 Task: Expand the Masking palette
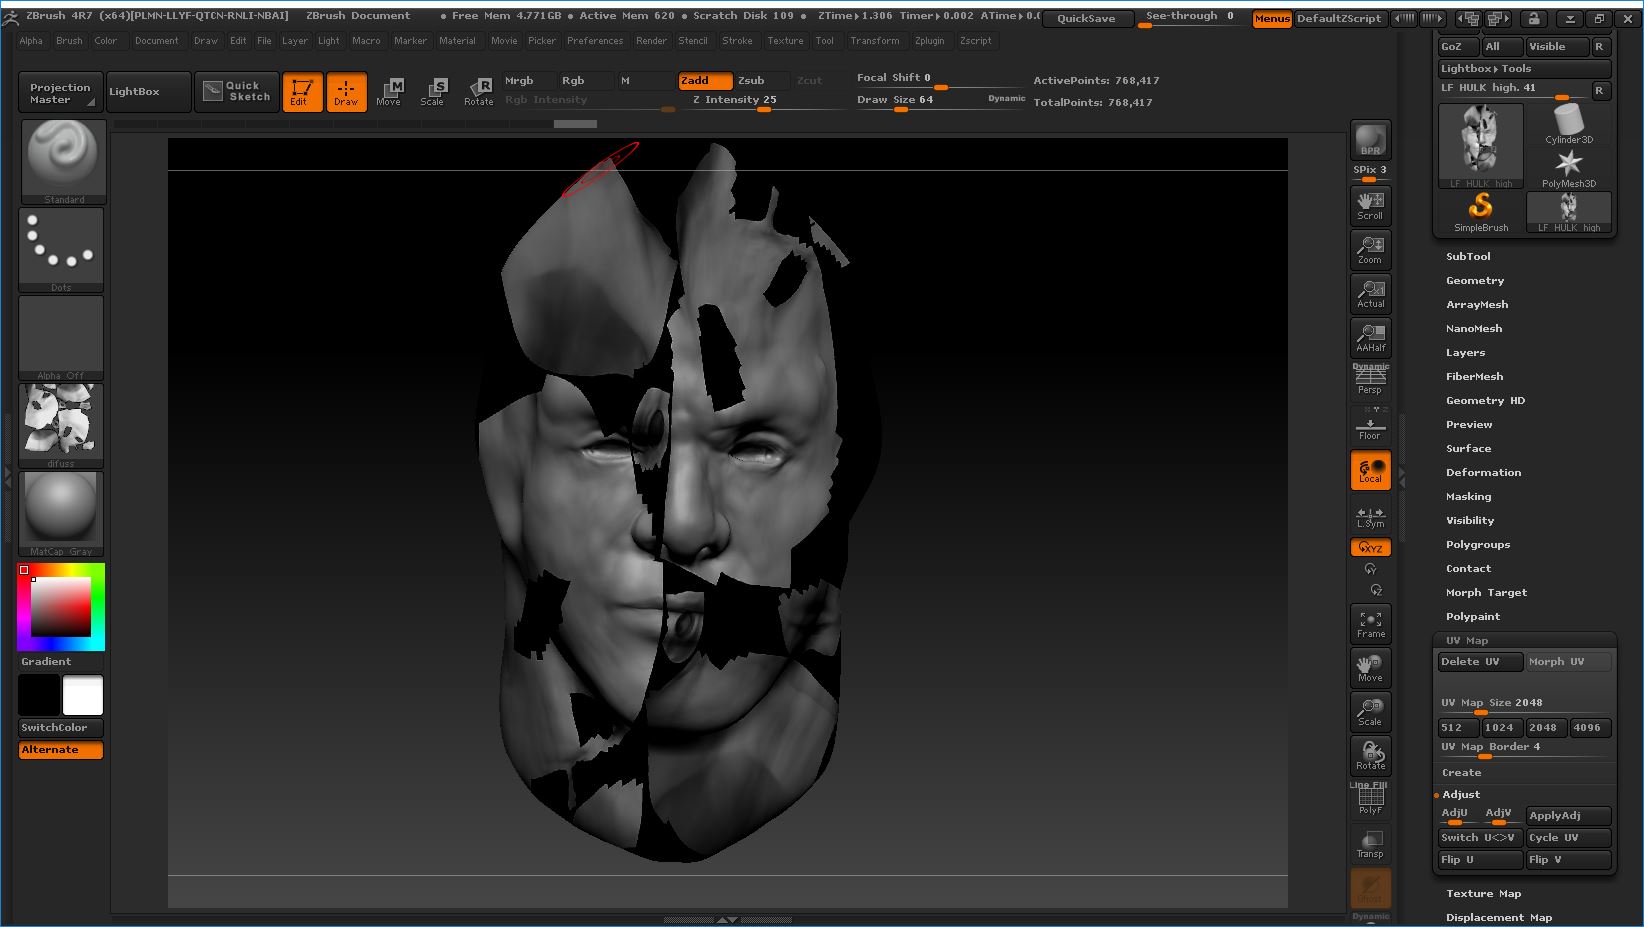point(1468,497)
